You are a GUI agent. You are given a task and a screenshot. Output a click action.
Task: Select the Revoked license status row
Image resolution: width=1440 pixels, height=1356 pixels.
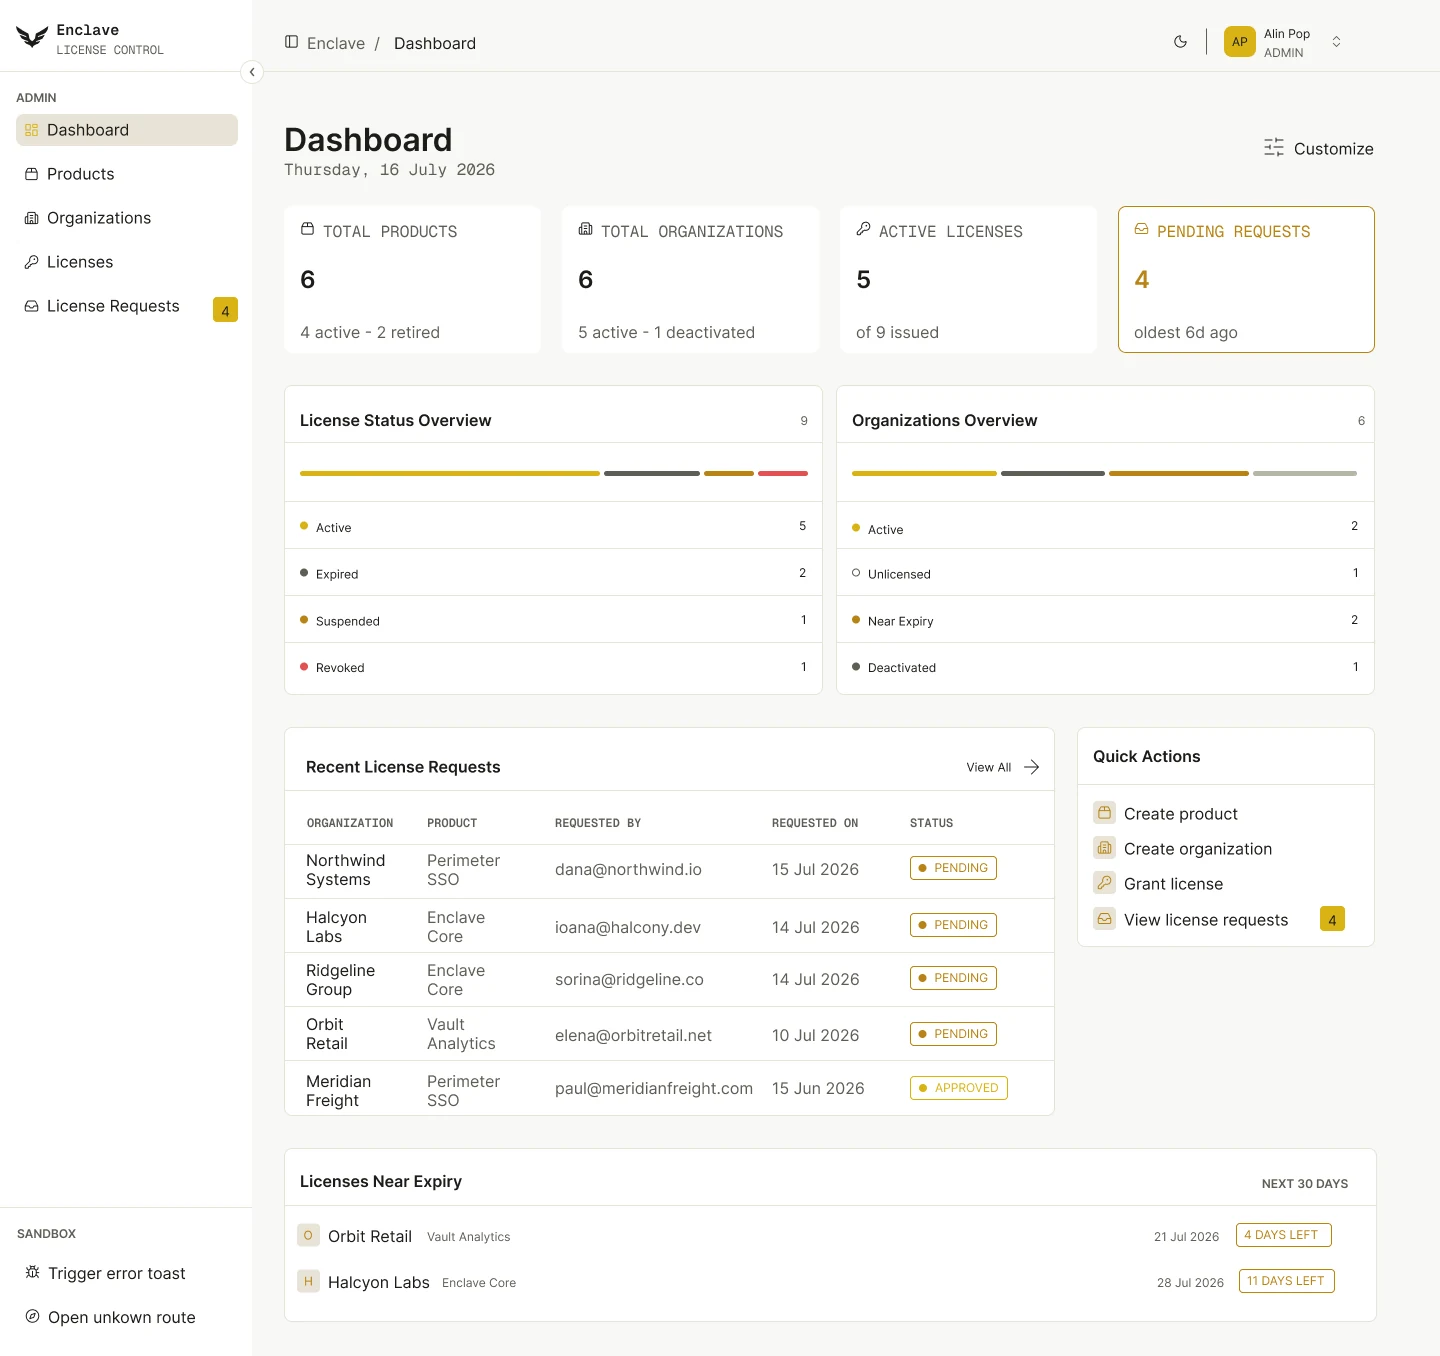point(553,667)
